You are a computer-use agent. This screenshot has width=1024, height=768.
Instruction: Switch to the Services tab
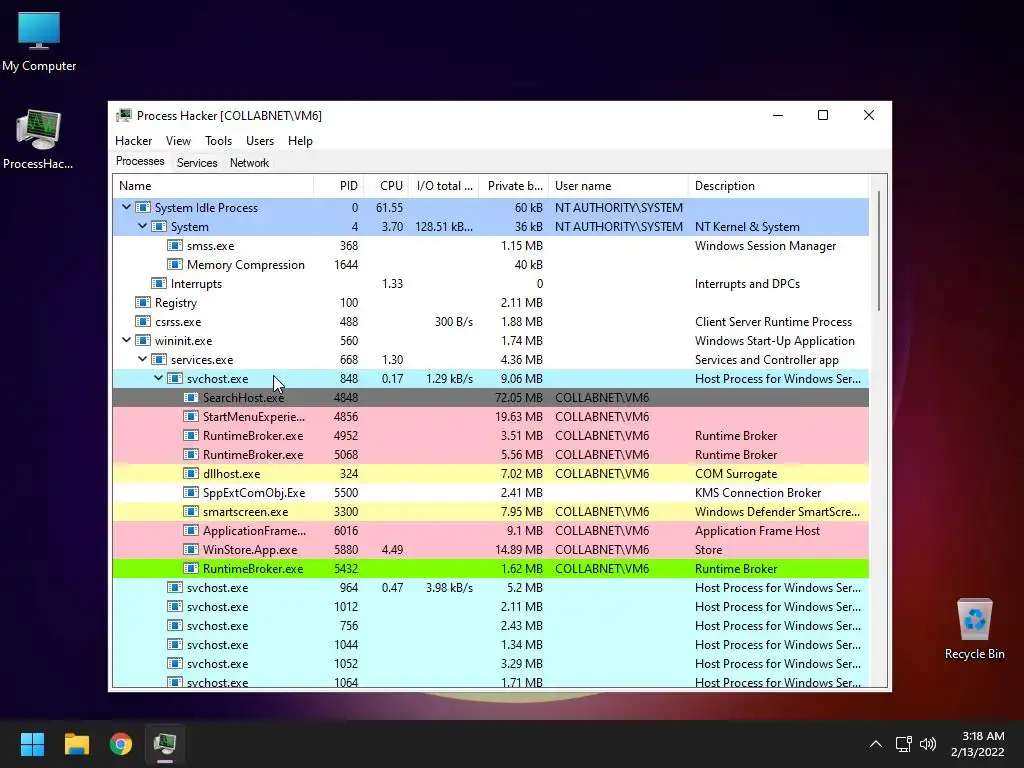197,163
